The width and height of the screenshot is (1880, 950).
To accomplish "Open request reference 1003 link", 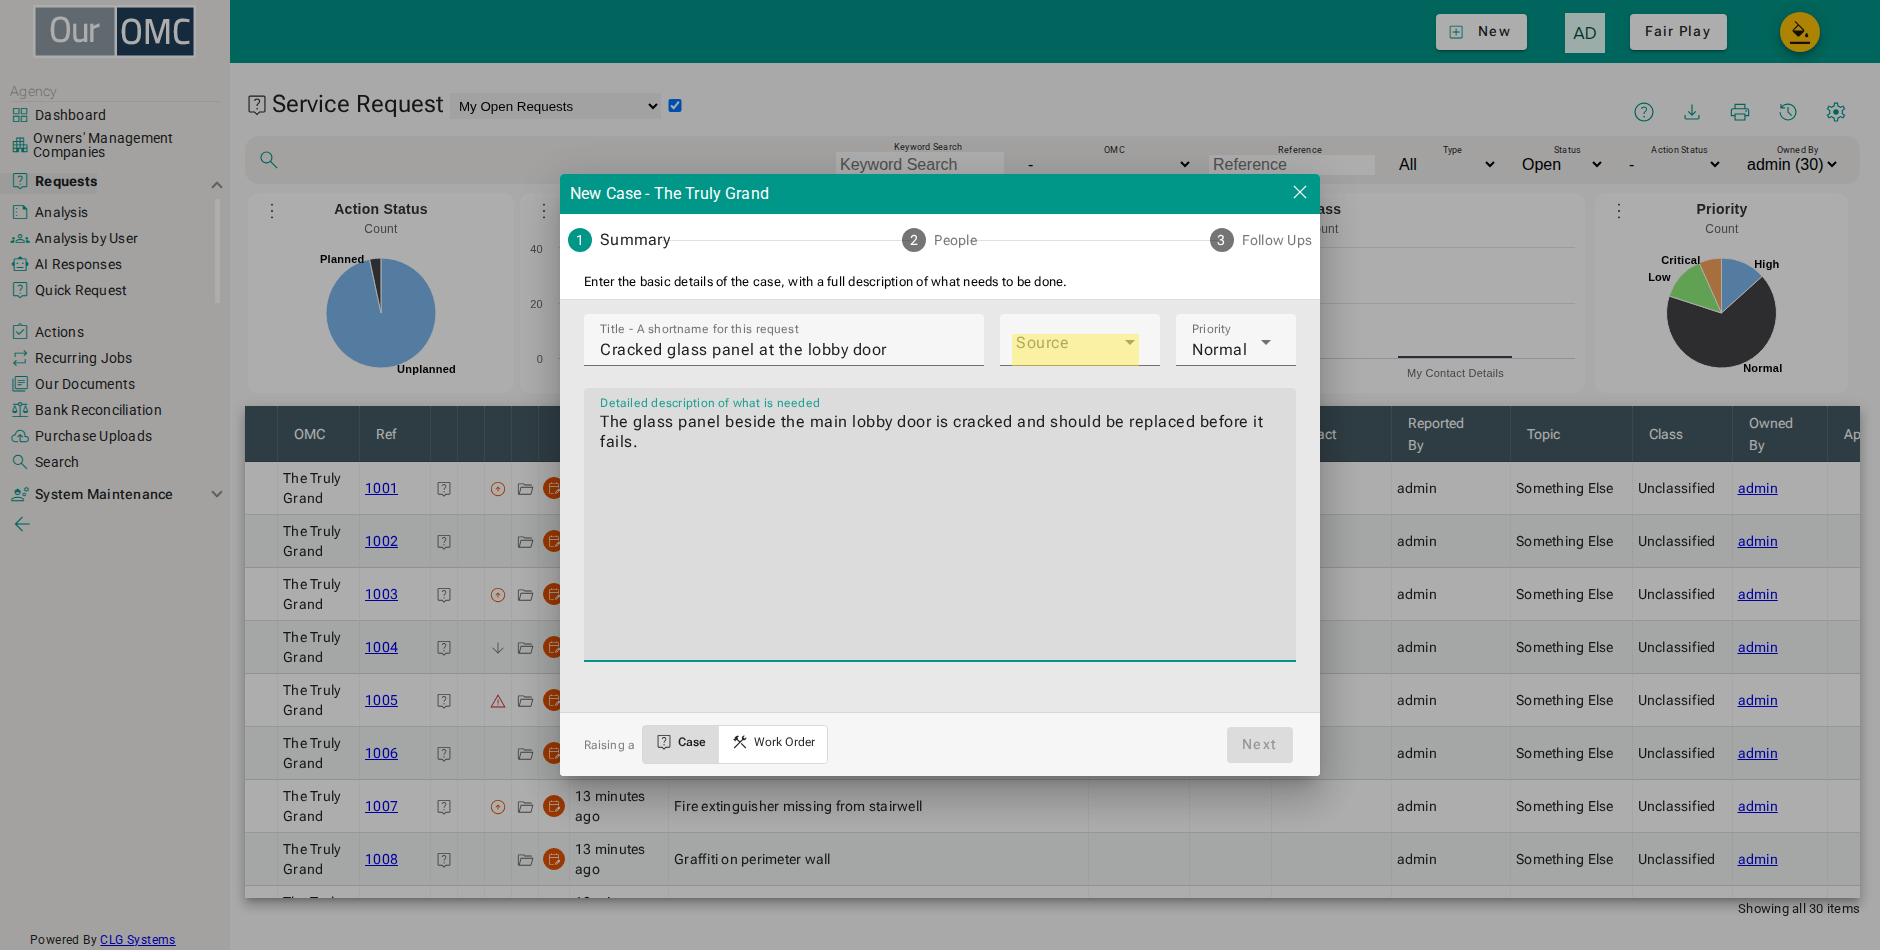I will point(381,594).
